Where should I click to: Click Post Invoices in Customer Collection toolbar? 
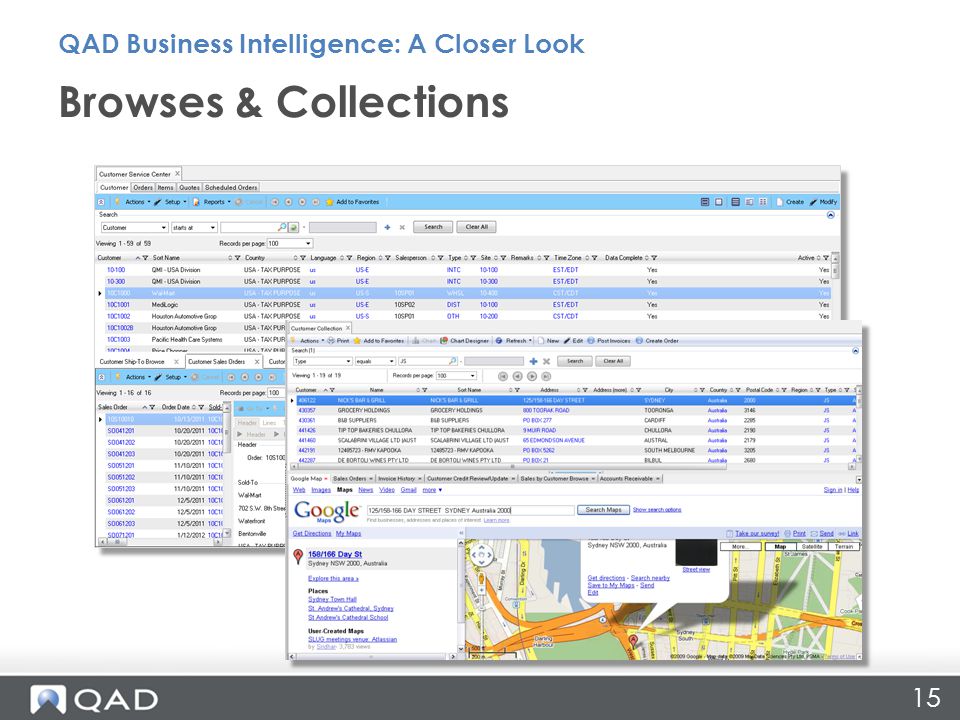tap(609, 341)
